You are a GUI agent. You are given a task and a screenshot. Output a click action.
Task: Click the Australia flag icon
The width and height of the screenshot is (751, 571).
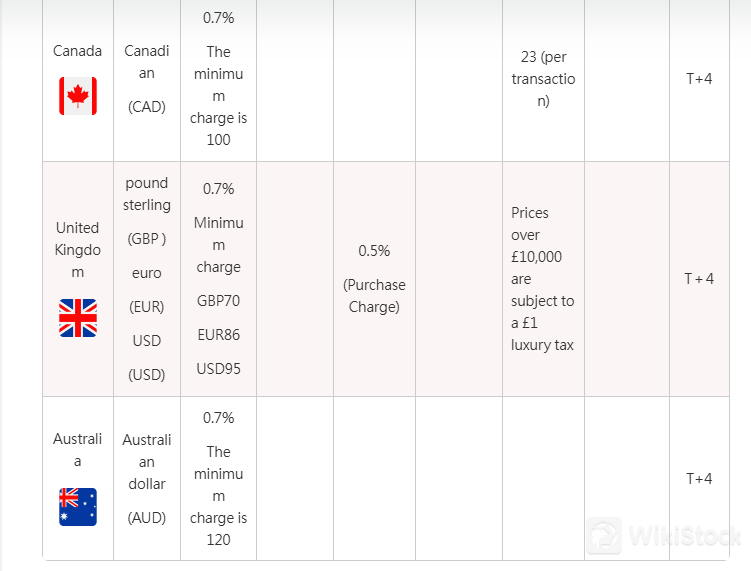(78, 507)
